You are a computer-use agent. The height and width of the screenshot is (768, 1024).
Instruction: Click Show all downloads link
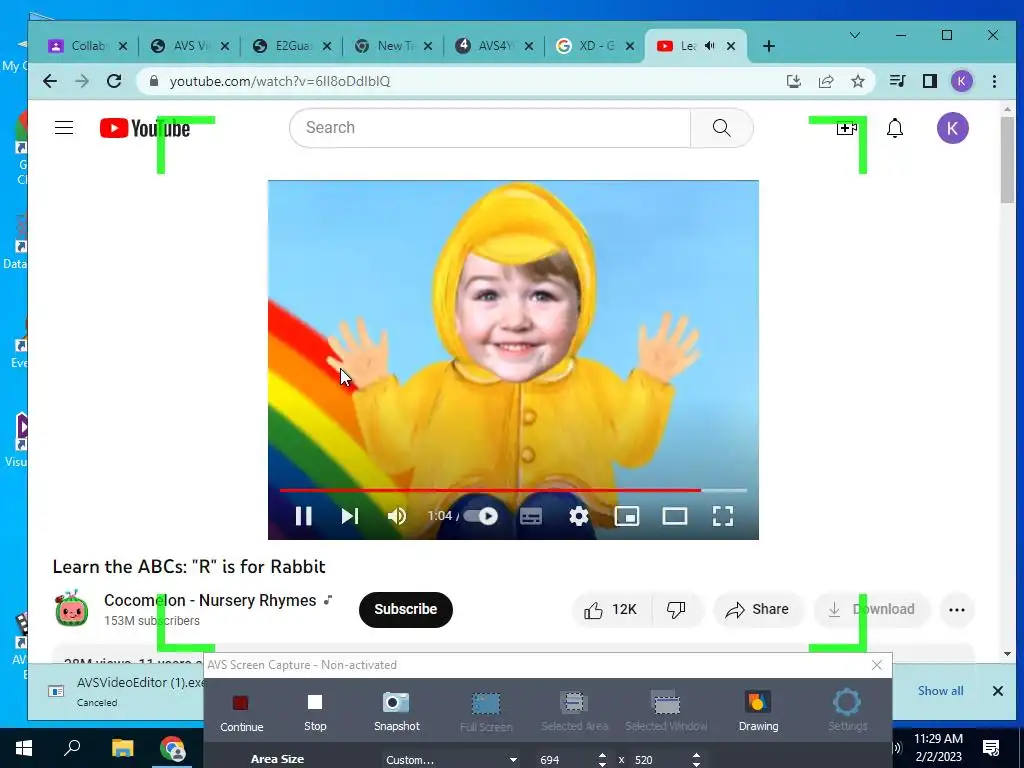point(940,691)
